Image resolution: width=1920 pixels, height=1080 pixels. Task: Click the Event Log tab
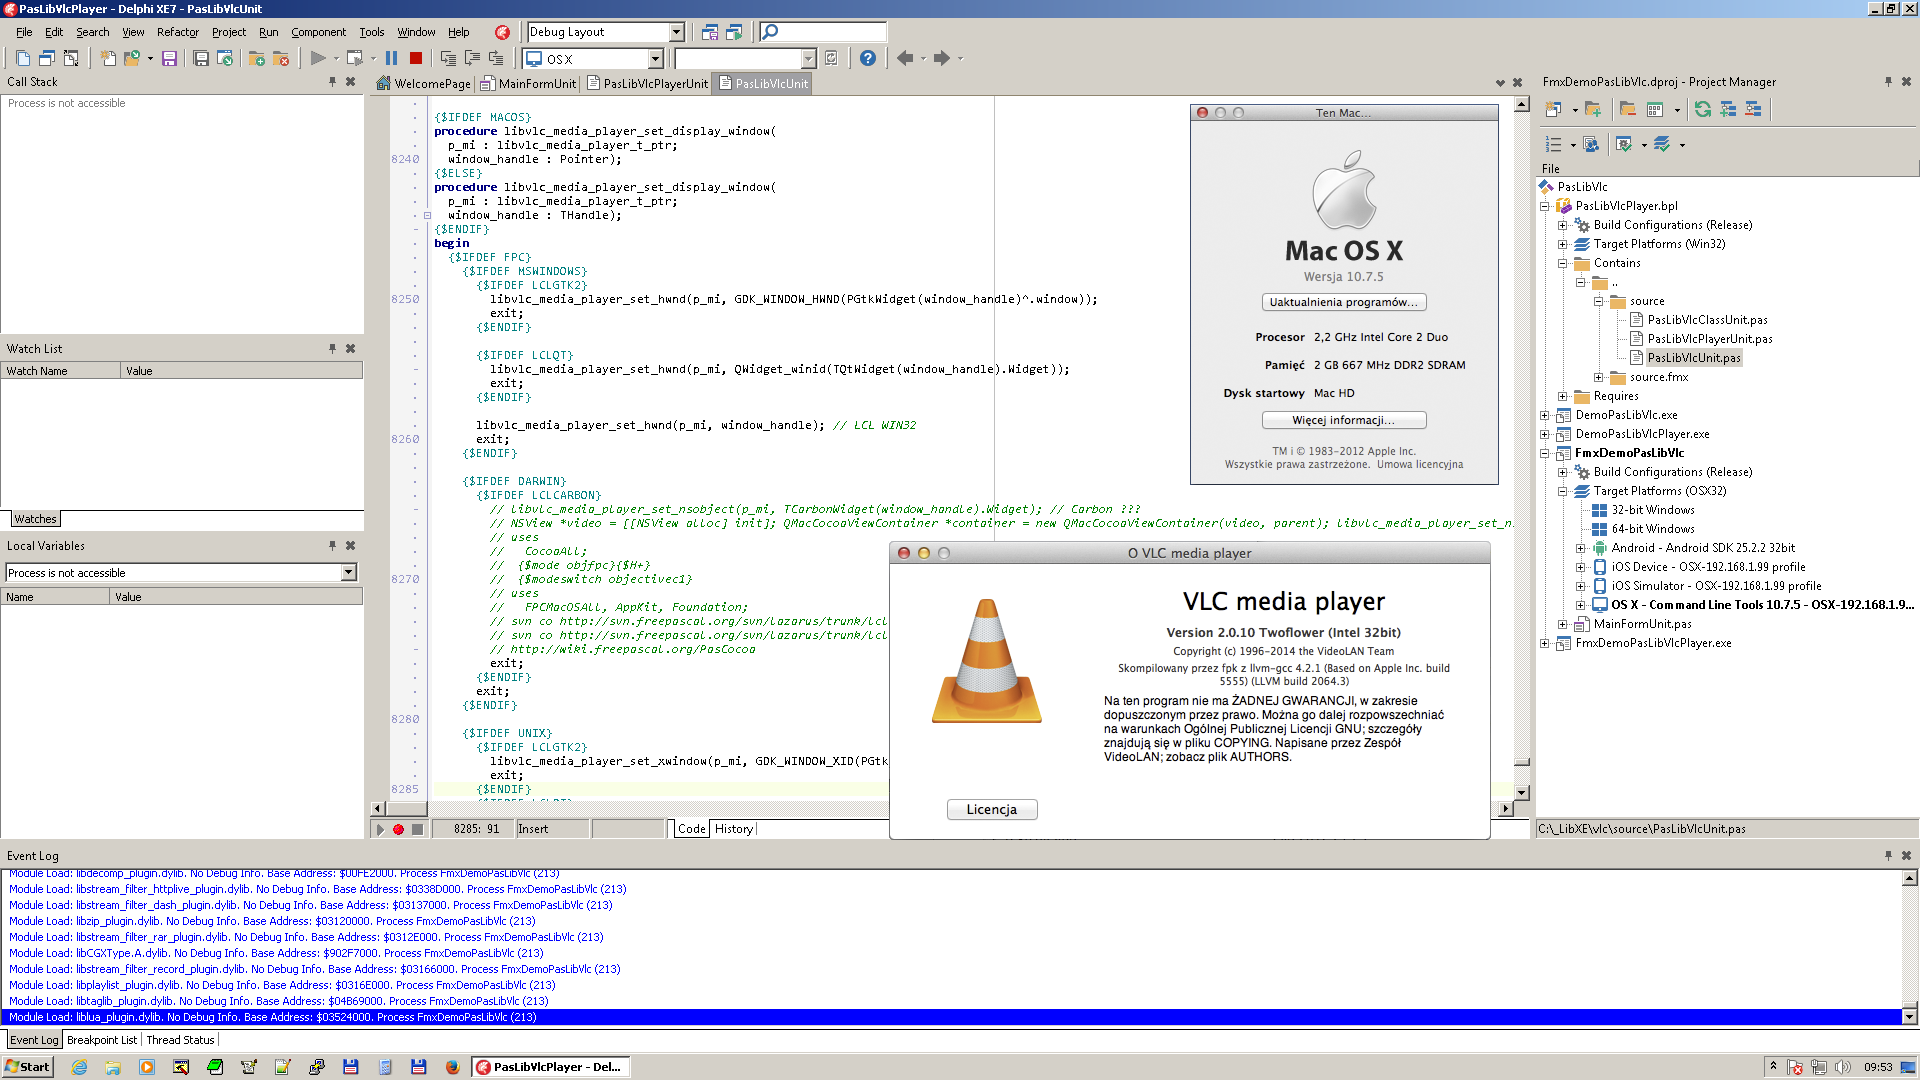33,1039
